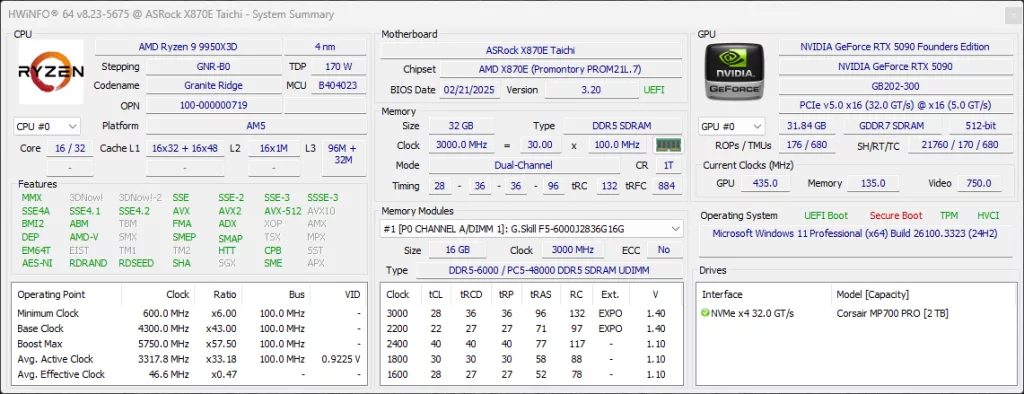1024x394 pixels.
Task: Click the AMD Ryzen CPU logo
Action: pos(51,72)
